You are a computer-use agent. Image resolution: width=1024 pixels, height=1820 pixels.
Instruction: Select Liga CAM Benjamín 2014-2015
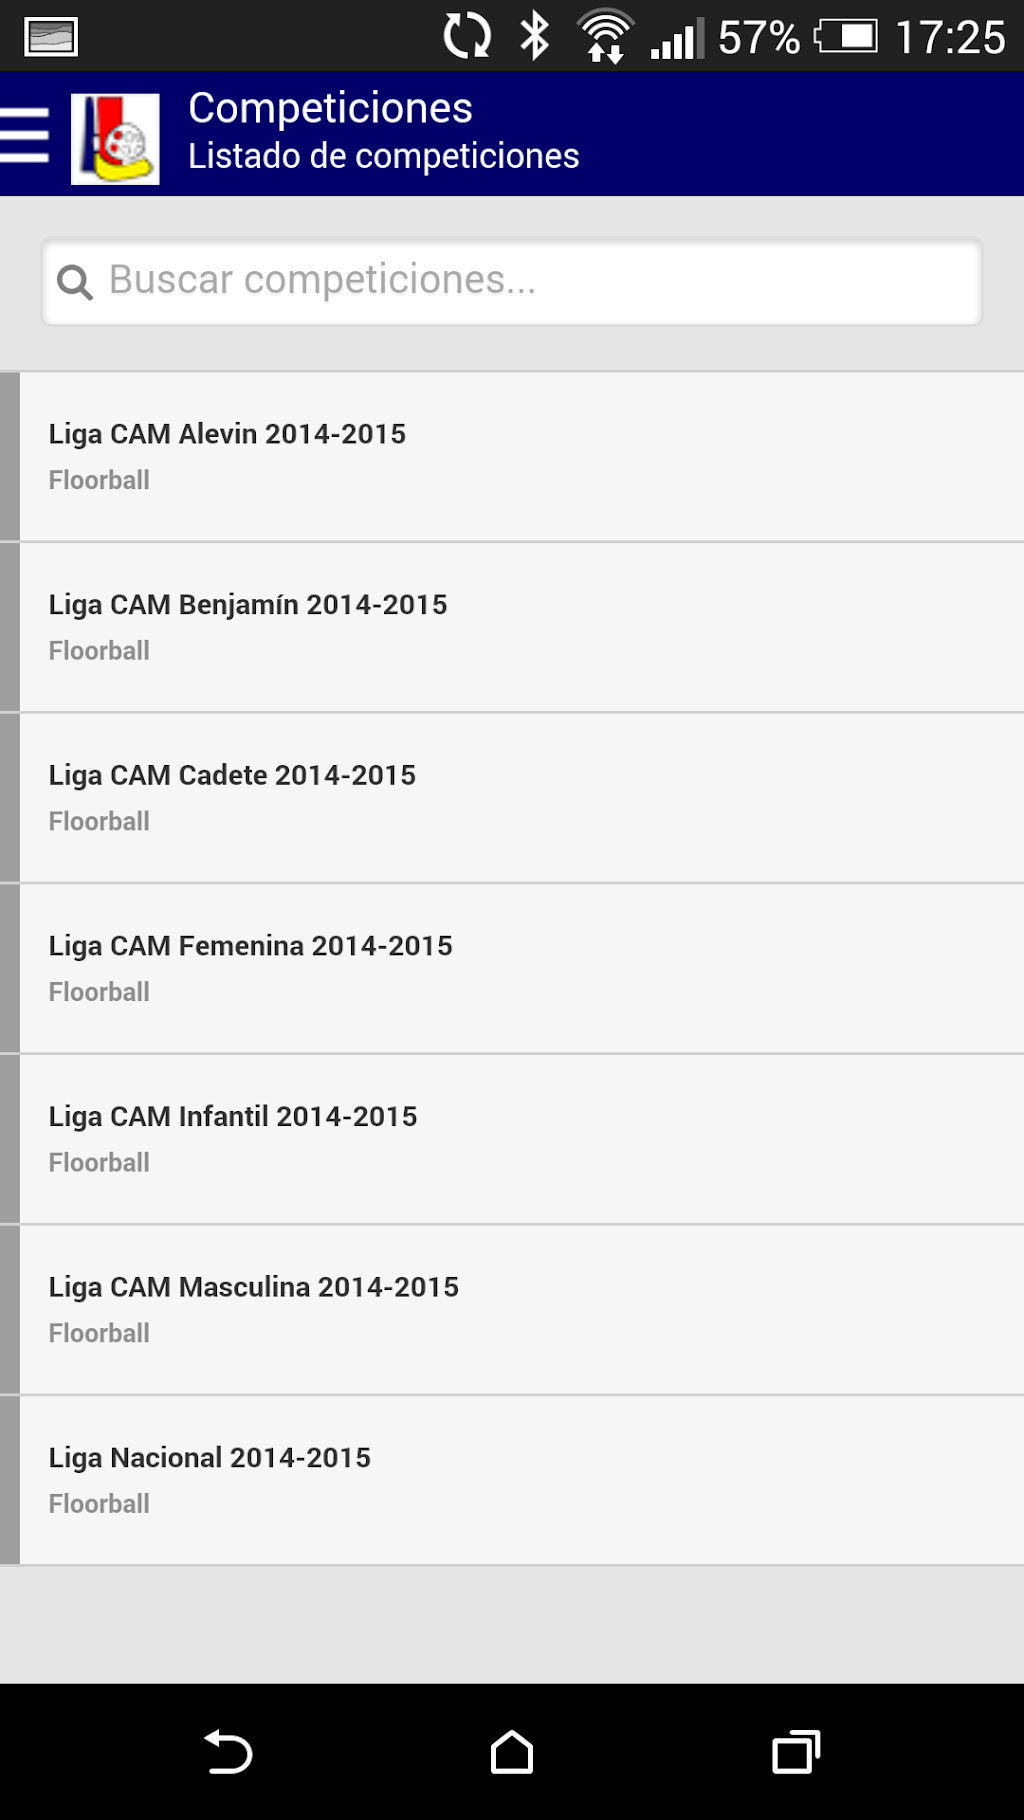(x=520, y=627)
